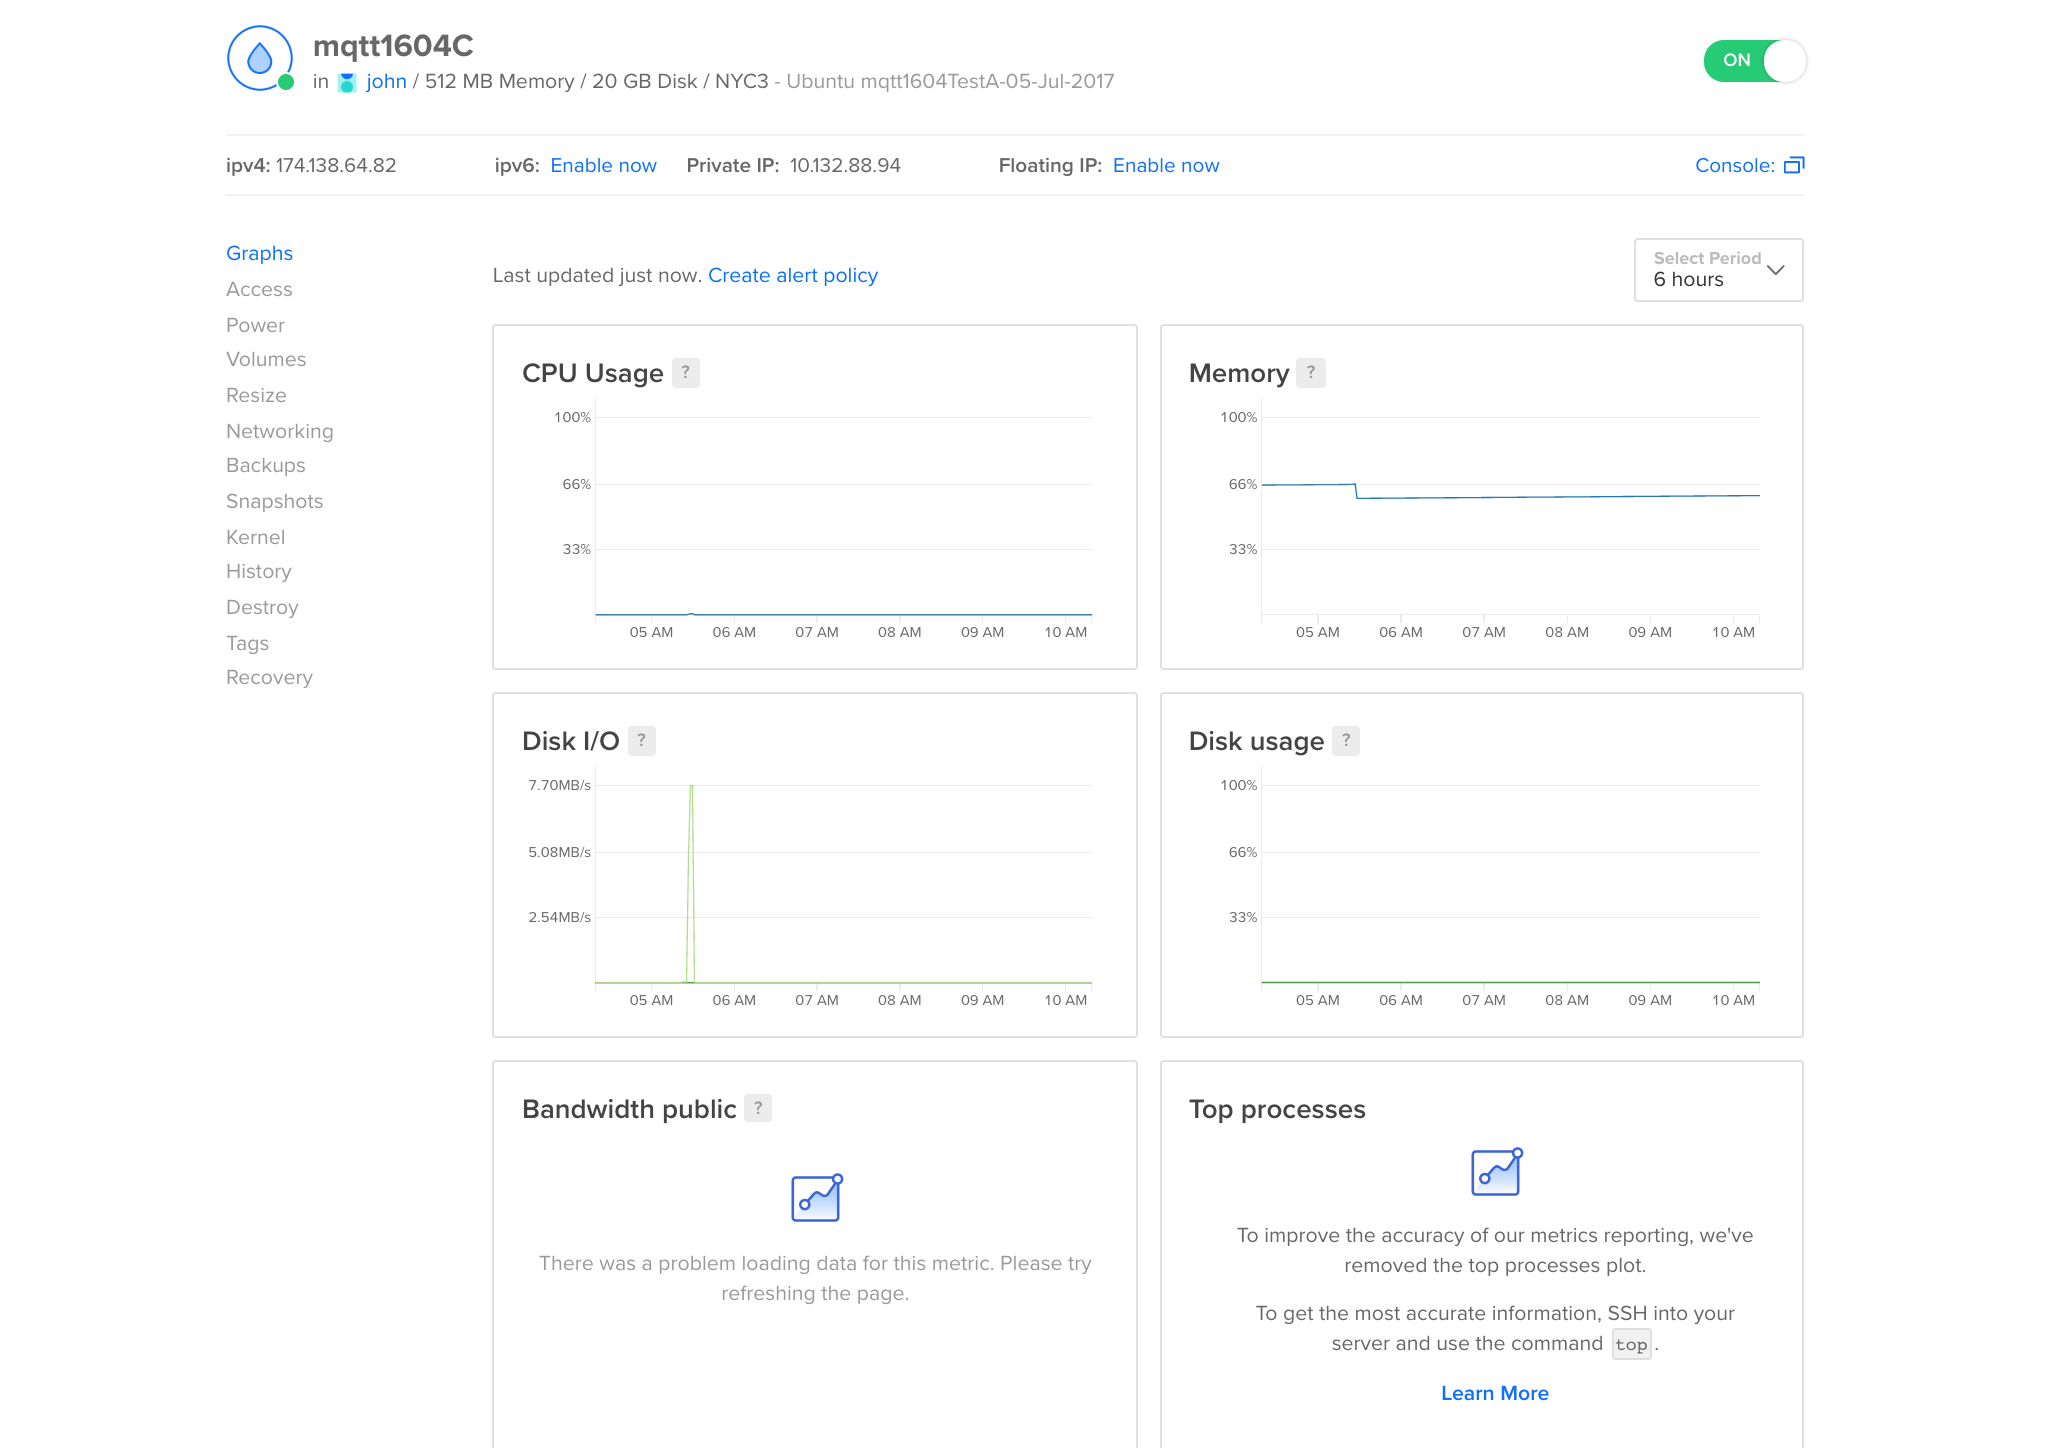Enable ipv6 with Enable now link
Image resolution: width=2052 pixels, height=1448 pixels.
click(x=603, y=165)
